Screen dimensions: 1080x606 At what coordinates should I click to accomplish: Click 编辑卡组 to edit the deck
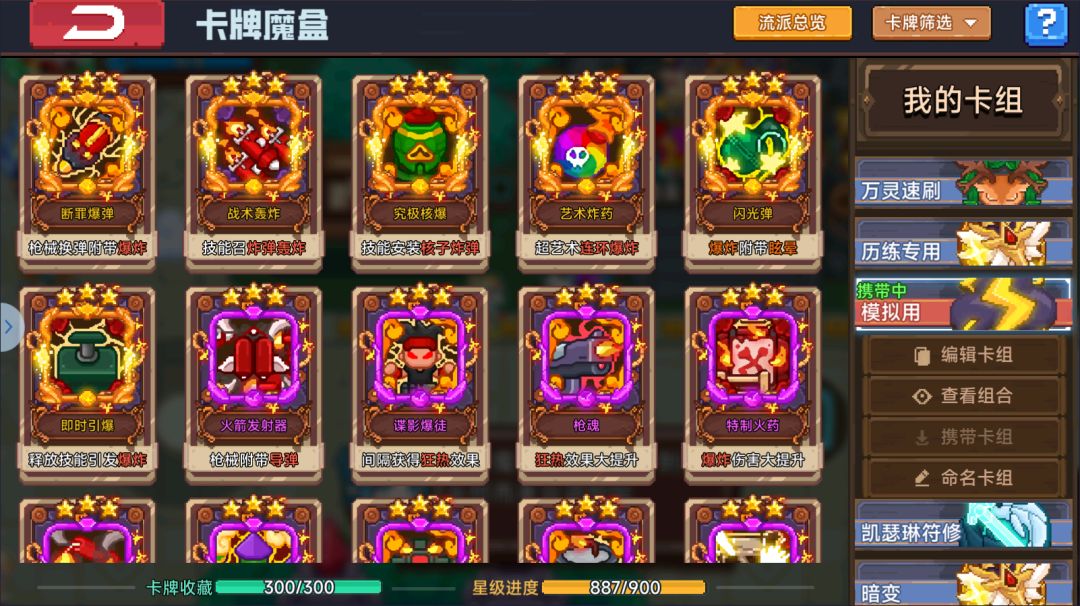click(963, 355)
